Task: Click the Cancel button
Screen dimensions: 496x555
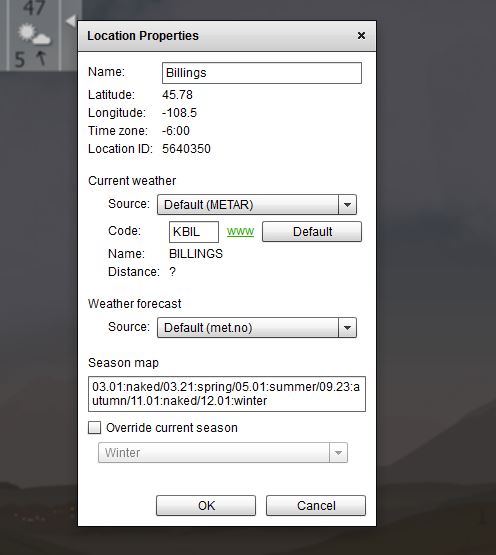Action: point(316,505)
